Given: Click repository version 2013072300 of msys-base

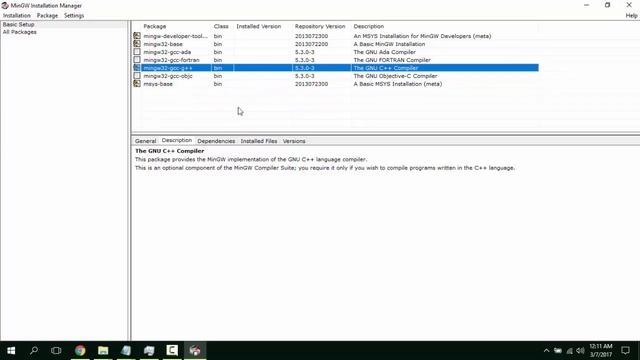Looking at the screenshot, I should (x=311, y=84).
